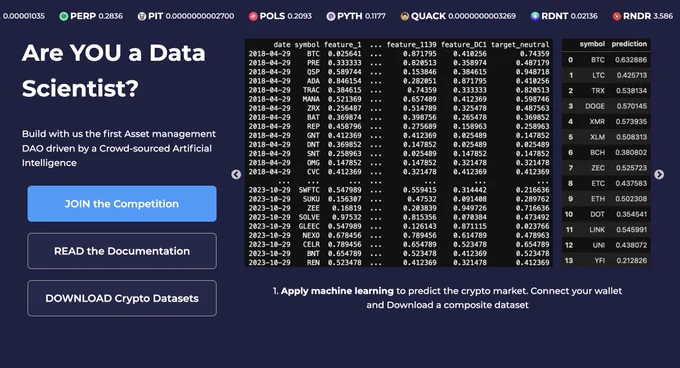This screenshot has width=680, height=368.
Task: Go to previous slide with left arrow
Action: (x=236, y=174)
